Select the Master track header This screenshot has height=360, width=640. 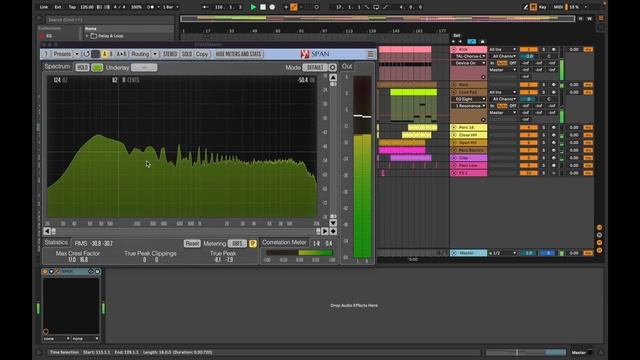tap(469, 253)
